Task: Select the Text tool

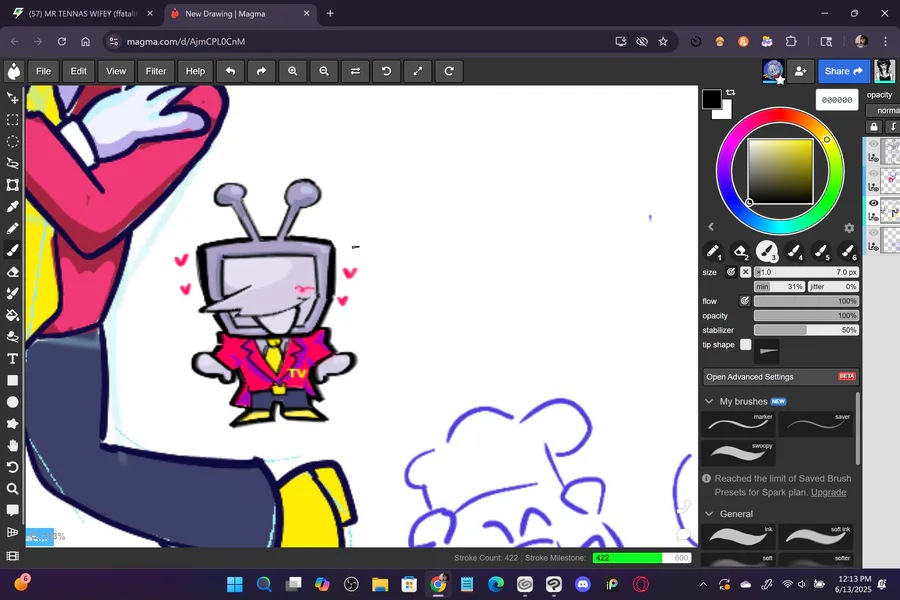Action: point(13,359)
